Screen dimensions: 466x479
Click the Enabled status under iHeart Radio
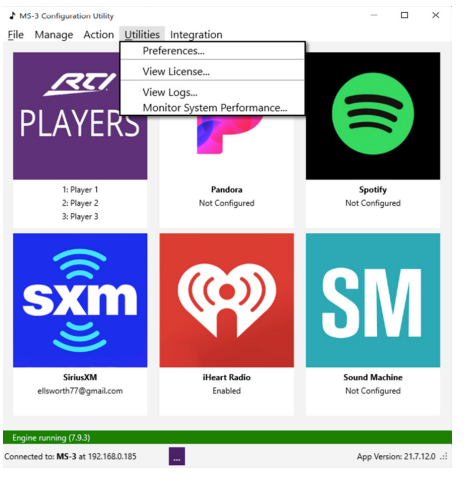pos(227,391)
